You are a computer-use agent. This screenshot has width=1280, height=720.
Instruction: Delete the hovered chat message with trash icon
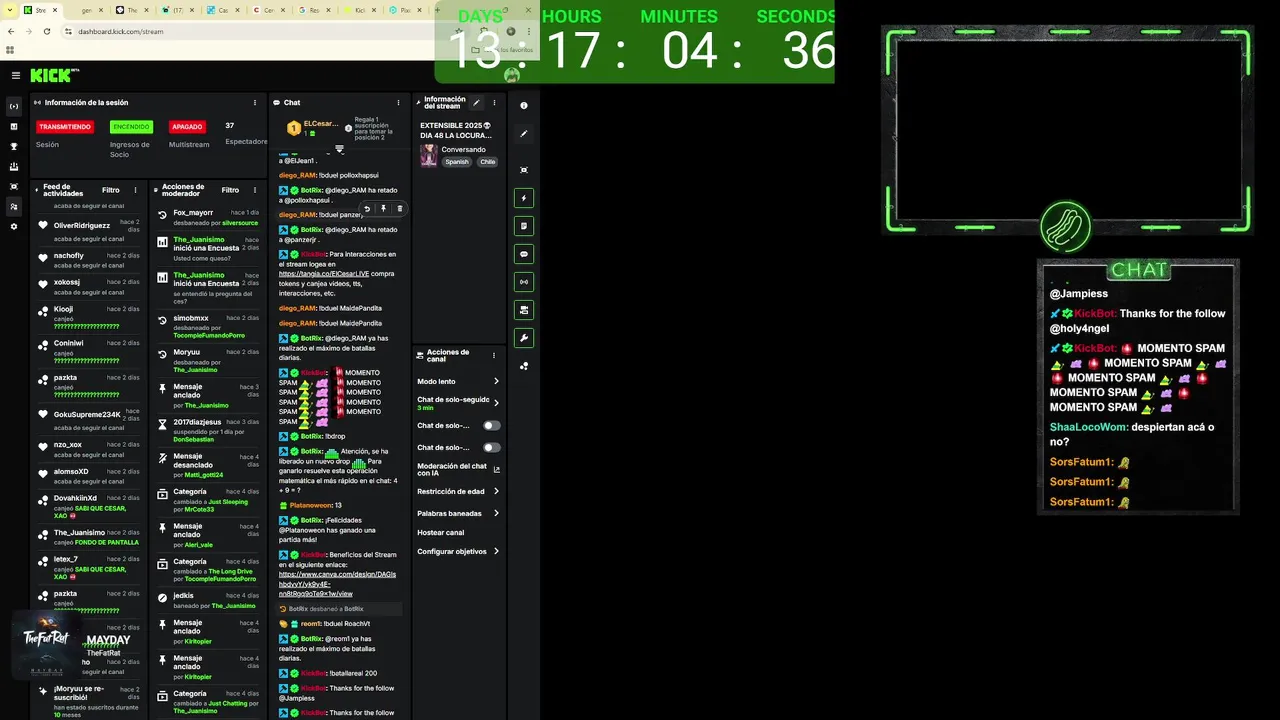tap(399, 209)
